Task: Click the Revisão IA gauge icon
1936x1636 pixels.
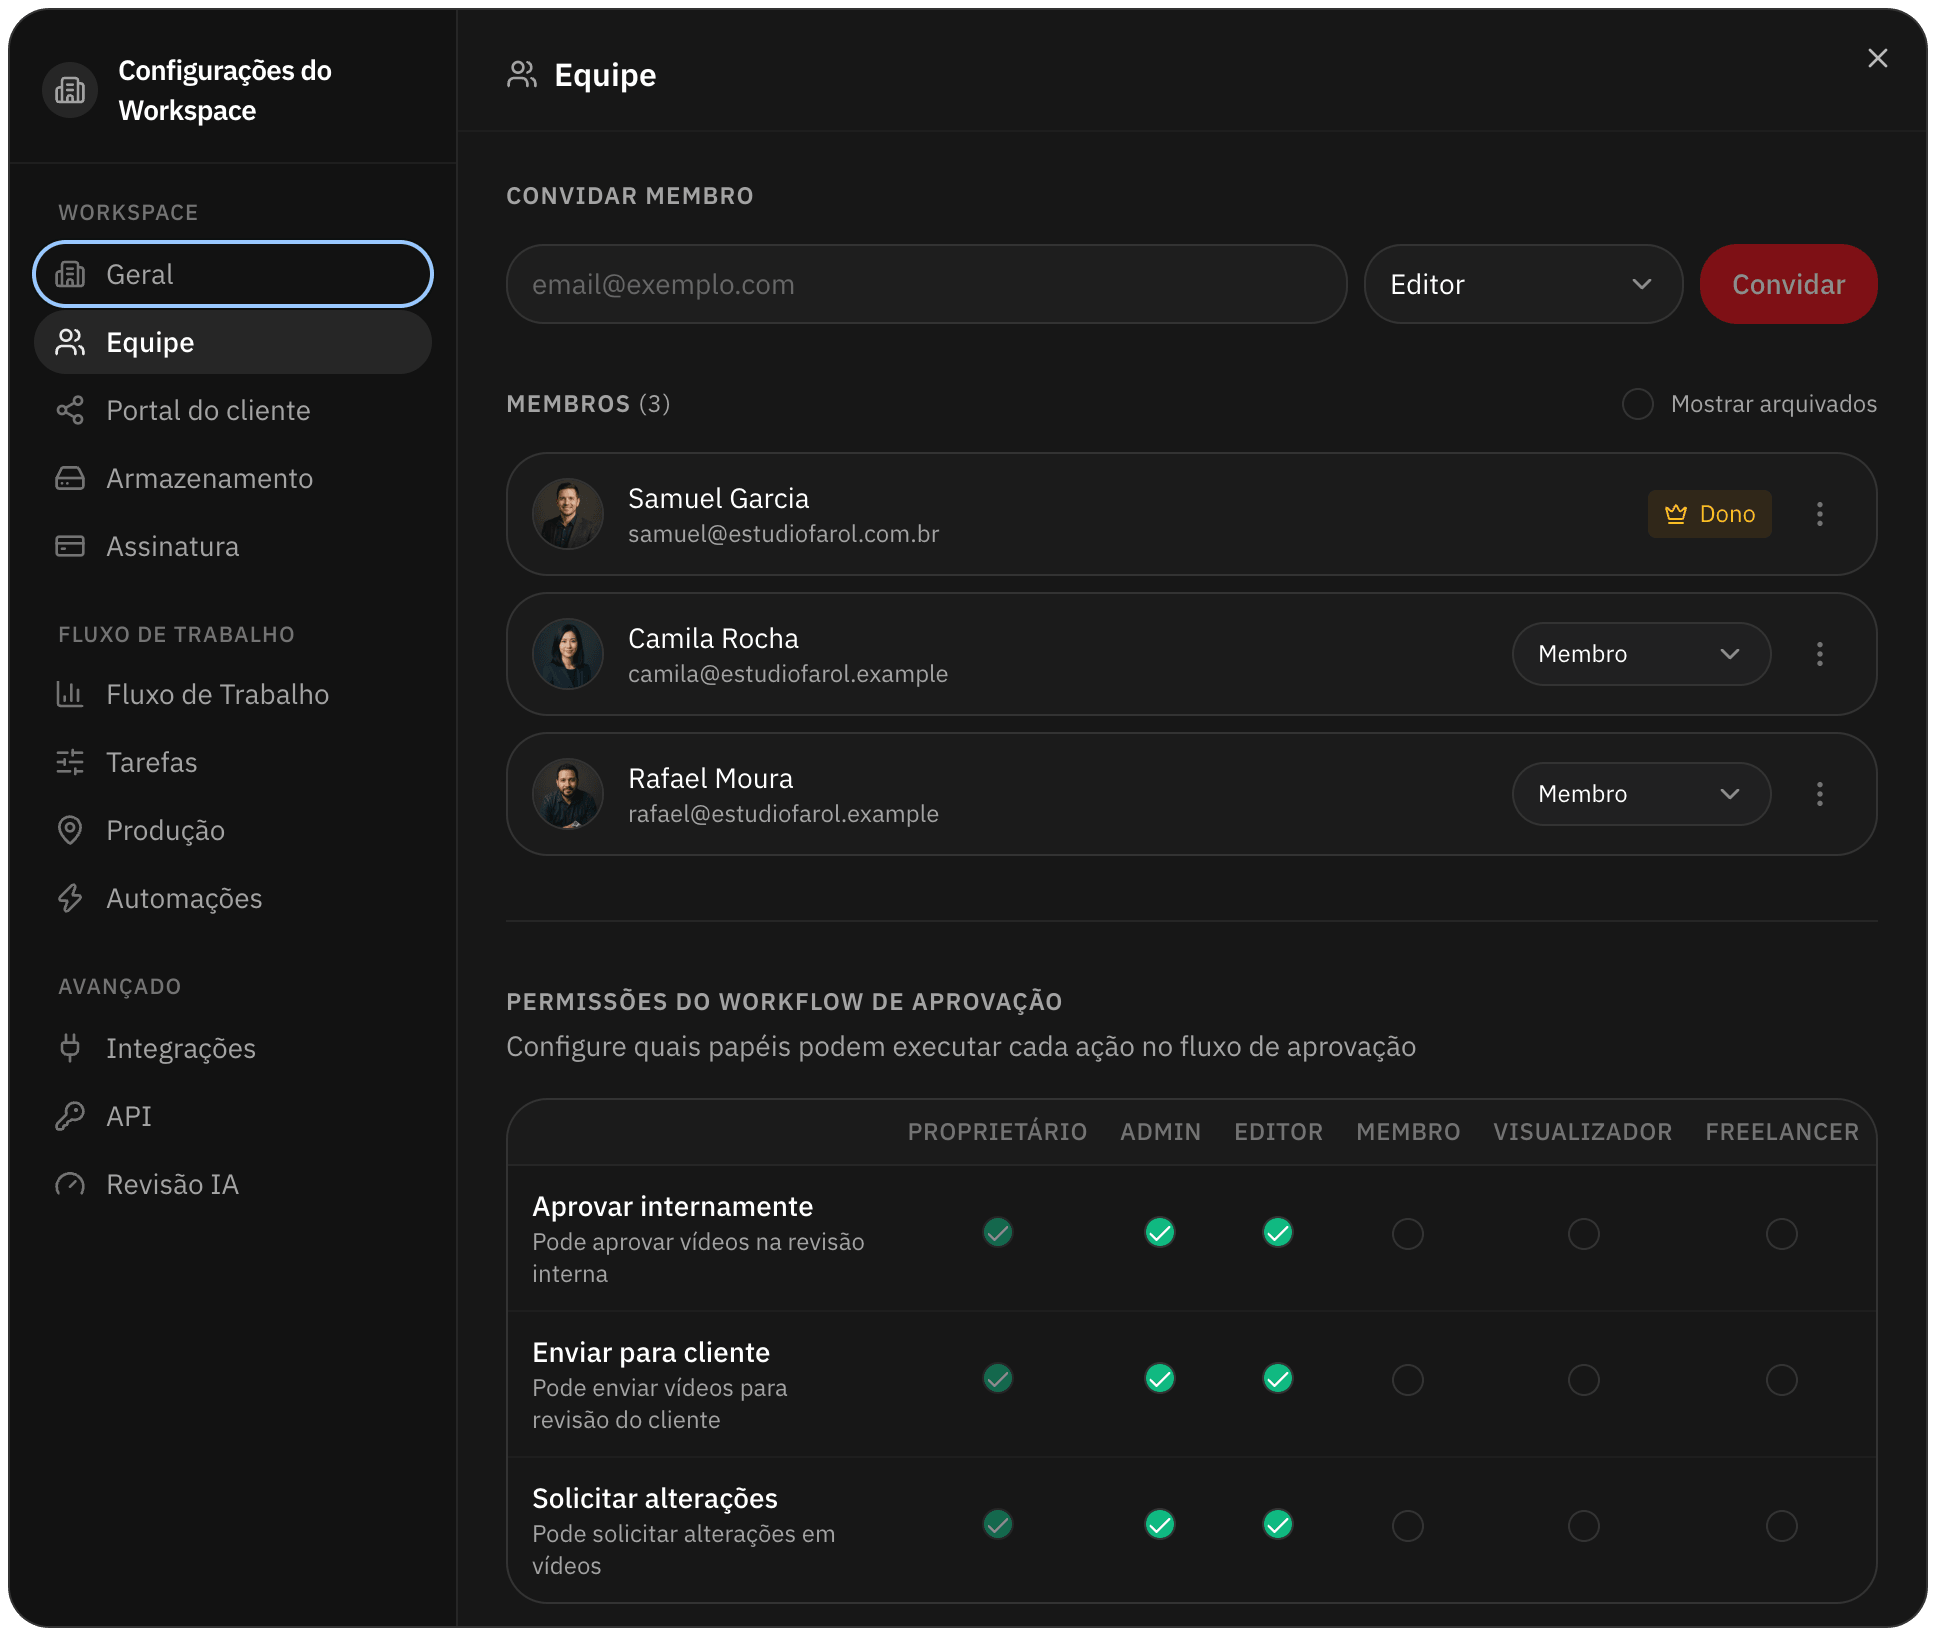Action: pos(70,1184)
